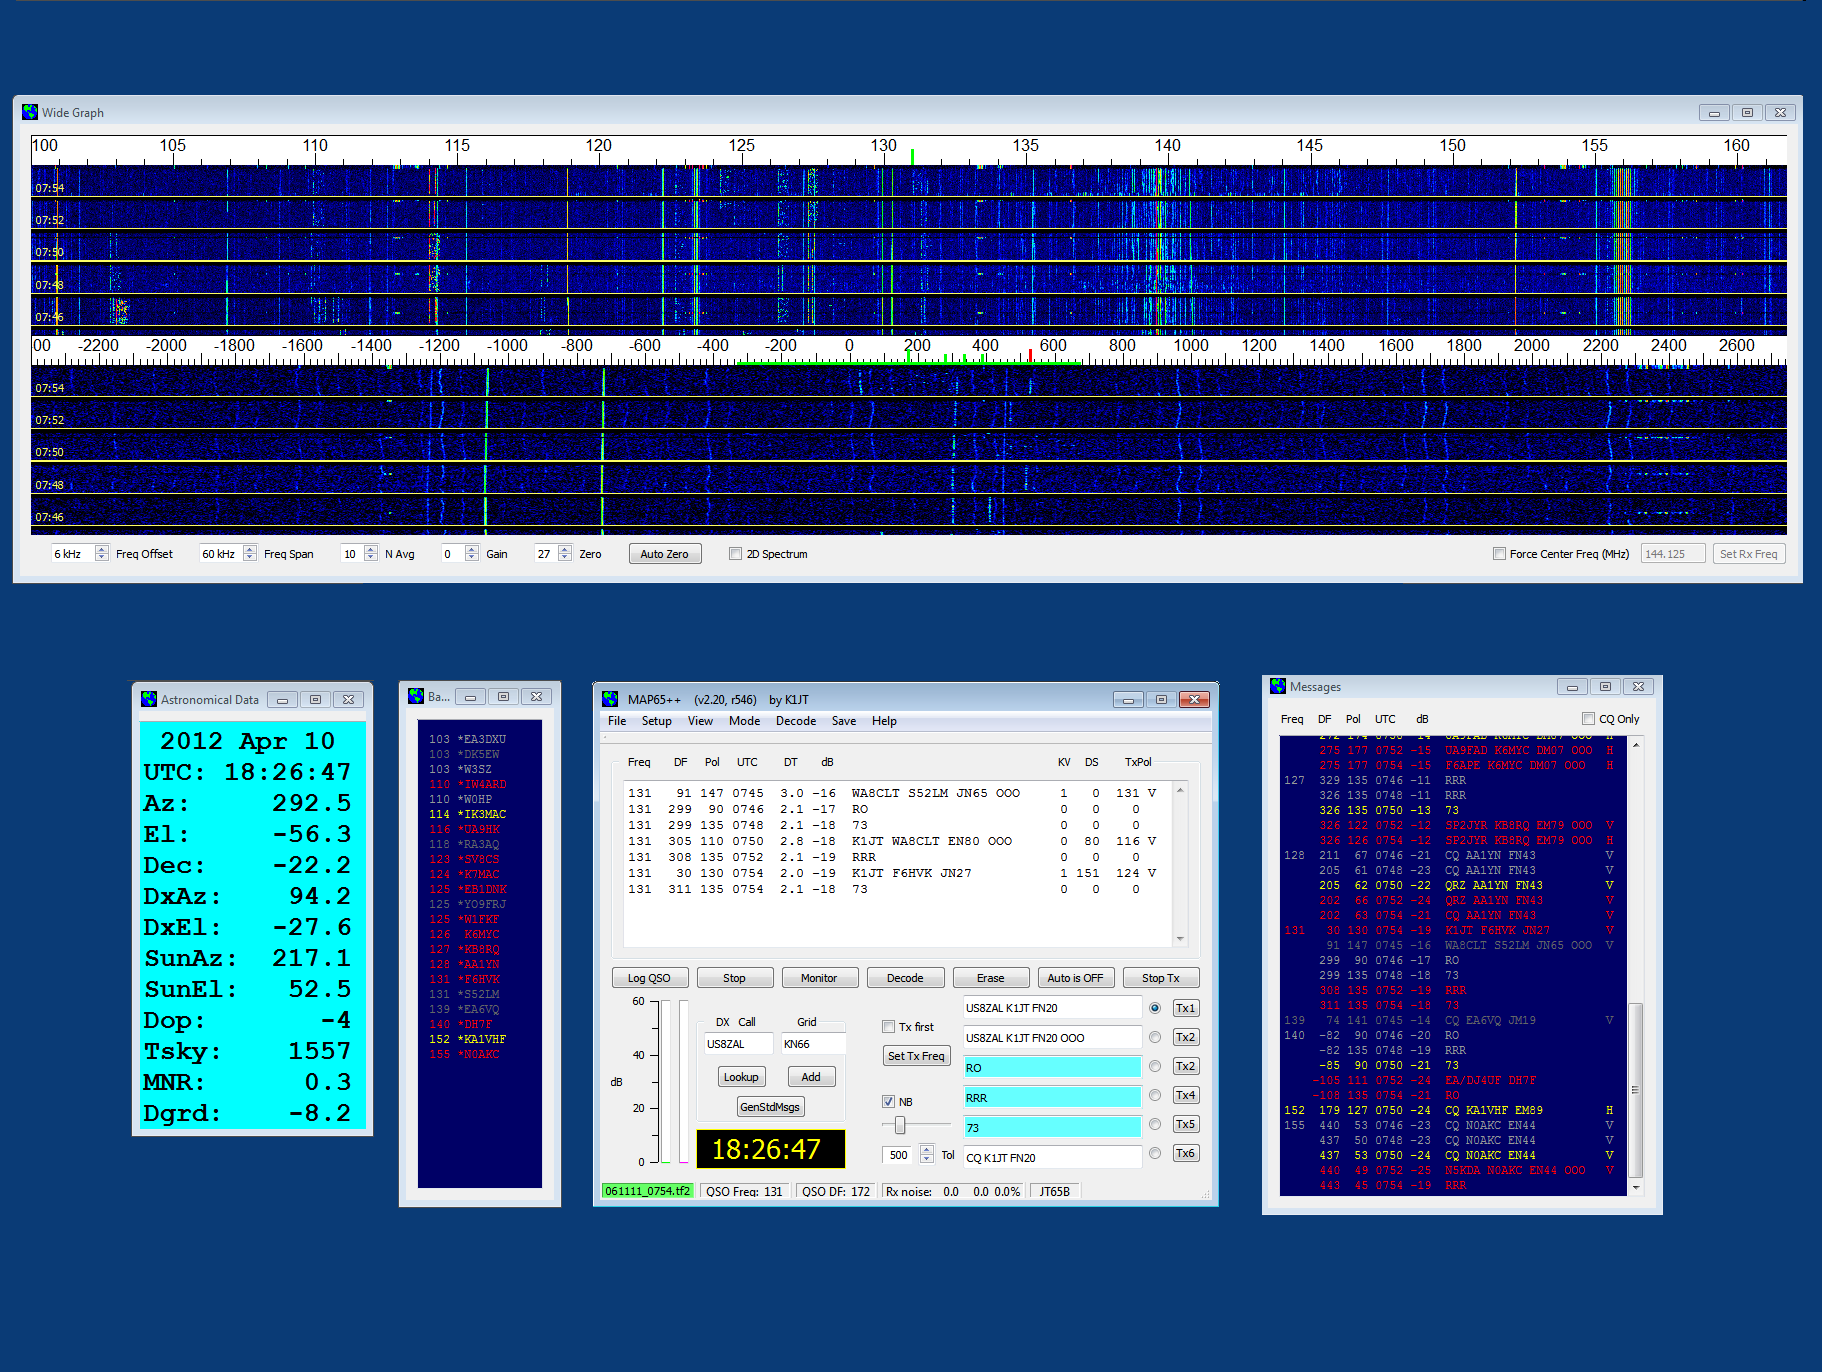Click the Messages window scroll-down arrow
Screen dimensions: 1822x1372
tap(1636, 1187)
